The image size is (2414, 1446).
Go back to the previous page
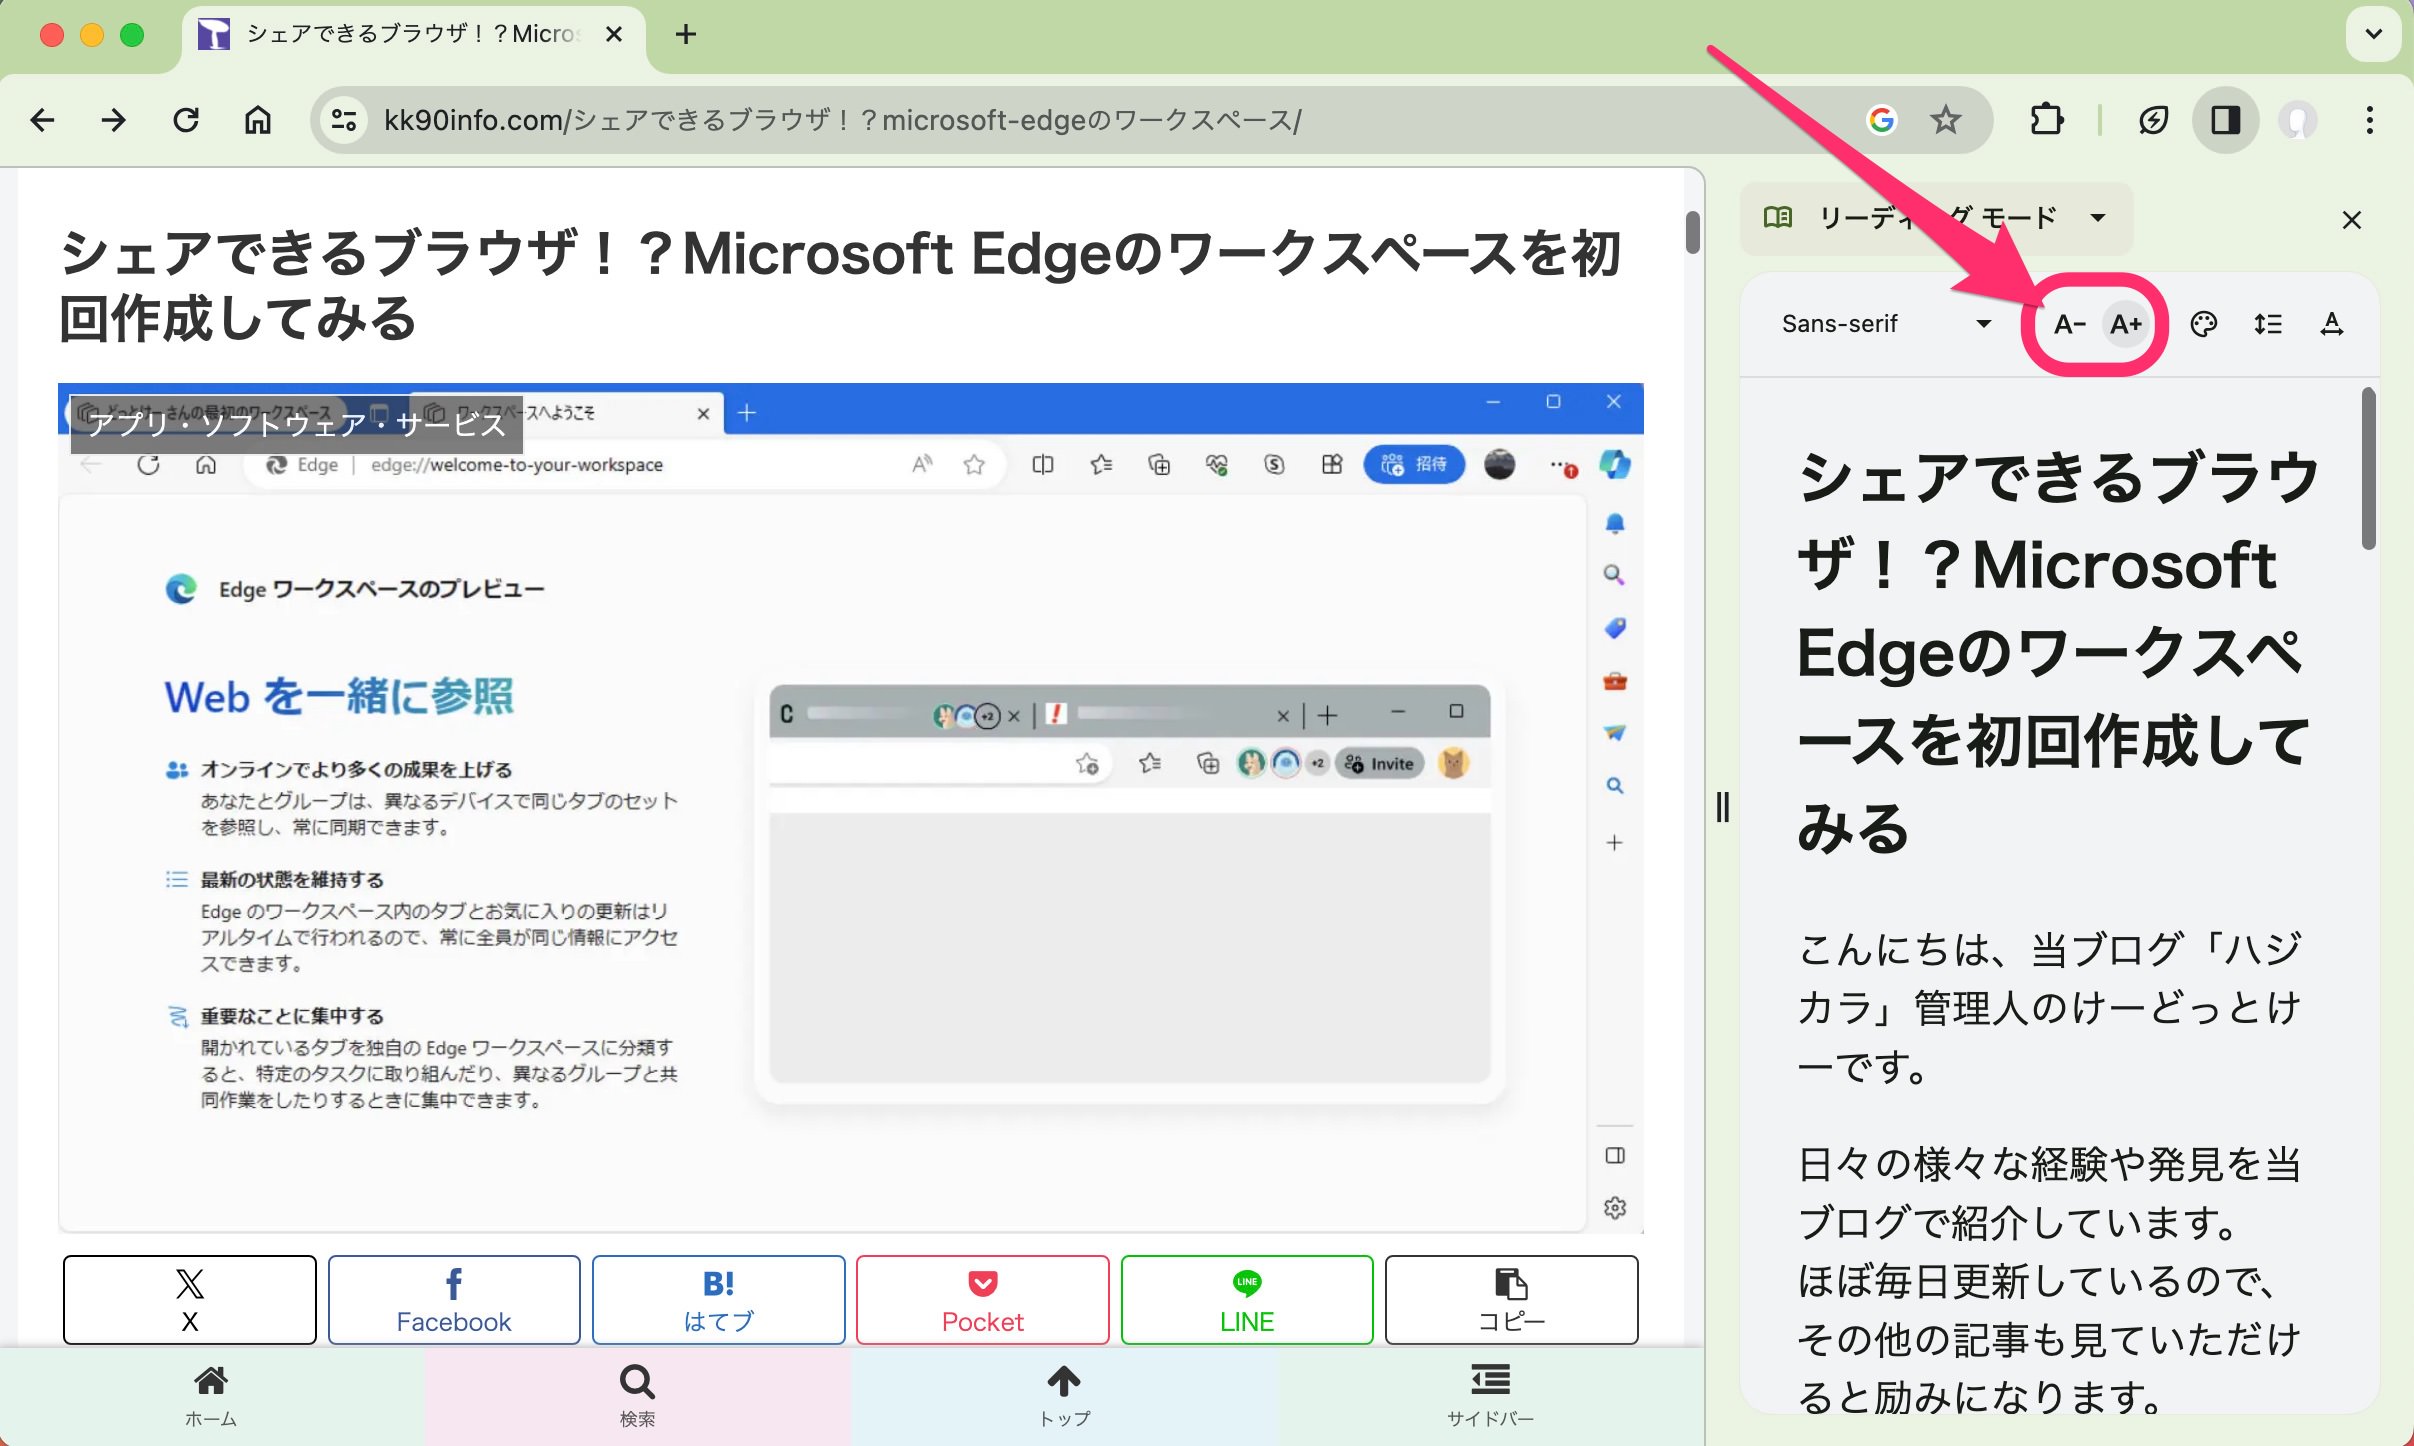tap(42, 120)
